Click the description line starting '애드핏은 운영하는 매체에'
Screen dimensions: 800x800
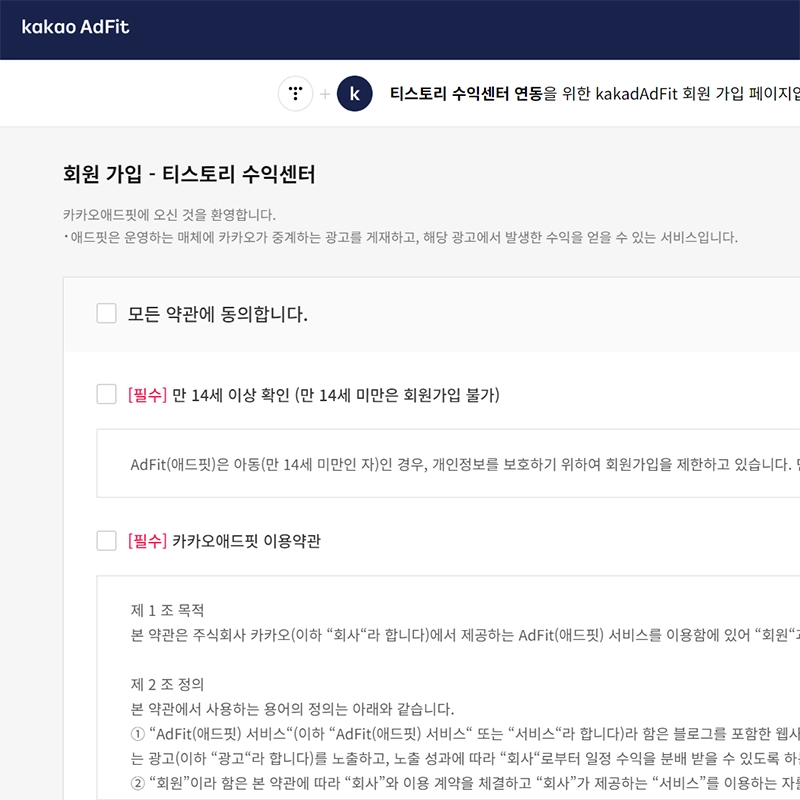pos(401,238)
